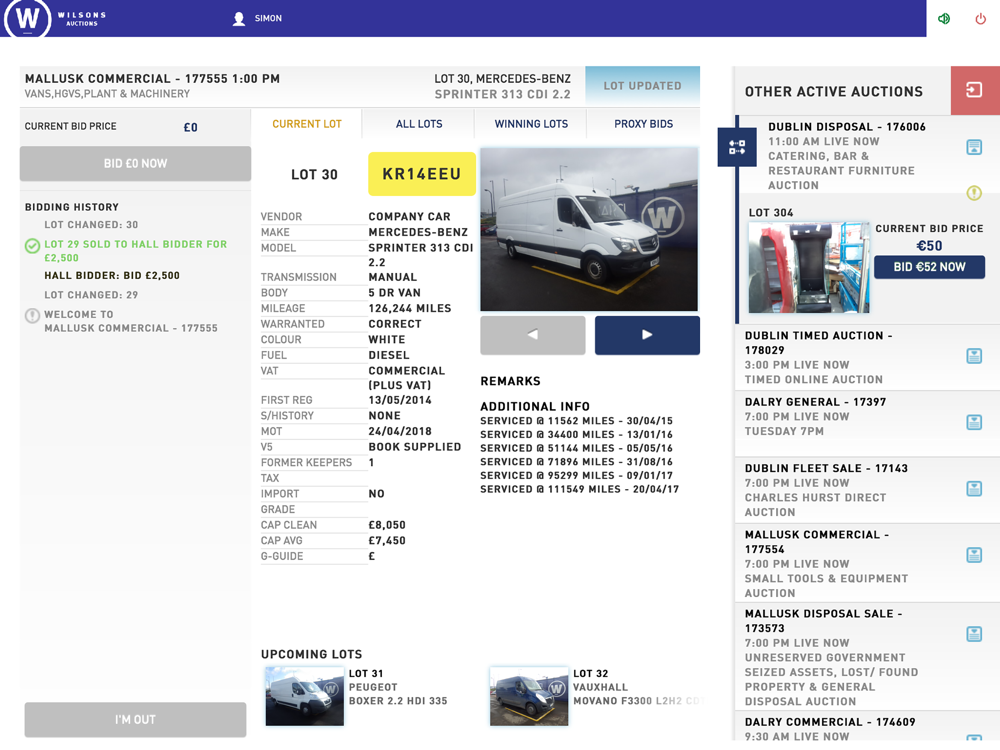Viewport: 1000px width, 750px height.
Task: Select the Dublin Timed Auction - 178029 entry
Action: coord(818,342)
